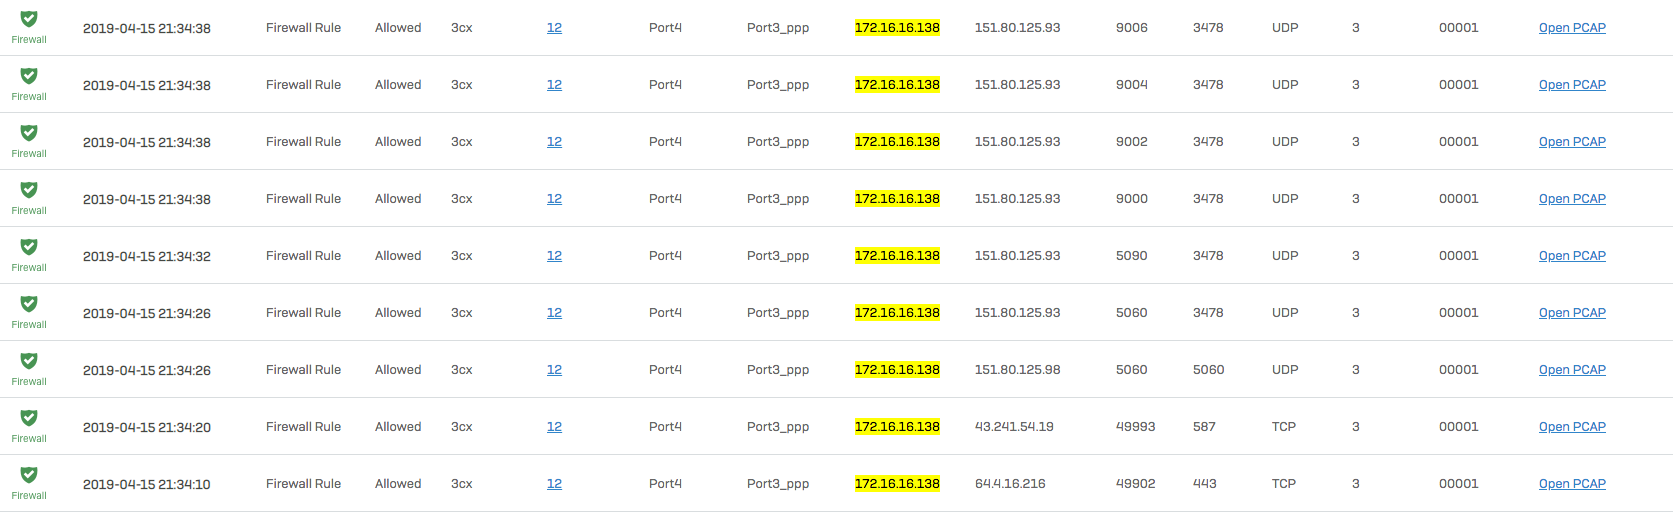The image size is (1673, 519).
Task: Click Firewall shield icon in the 21:34:10 row
Action: [29, 475]
